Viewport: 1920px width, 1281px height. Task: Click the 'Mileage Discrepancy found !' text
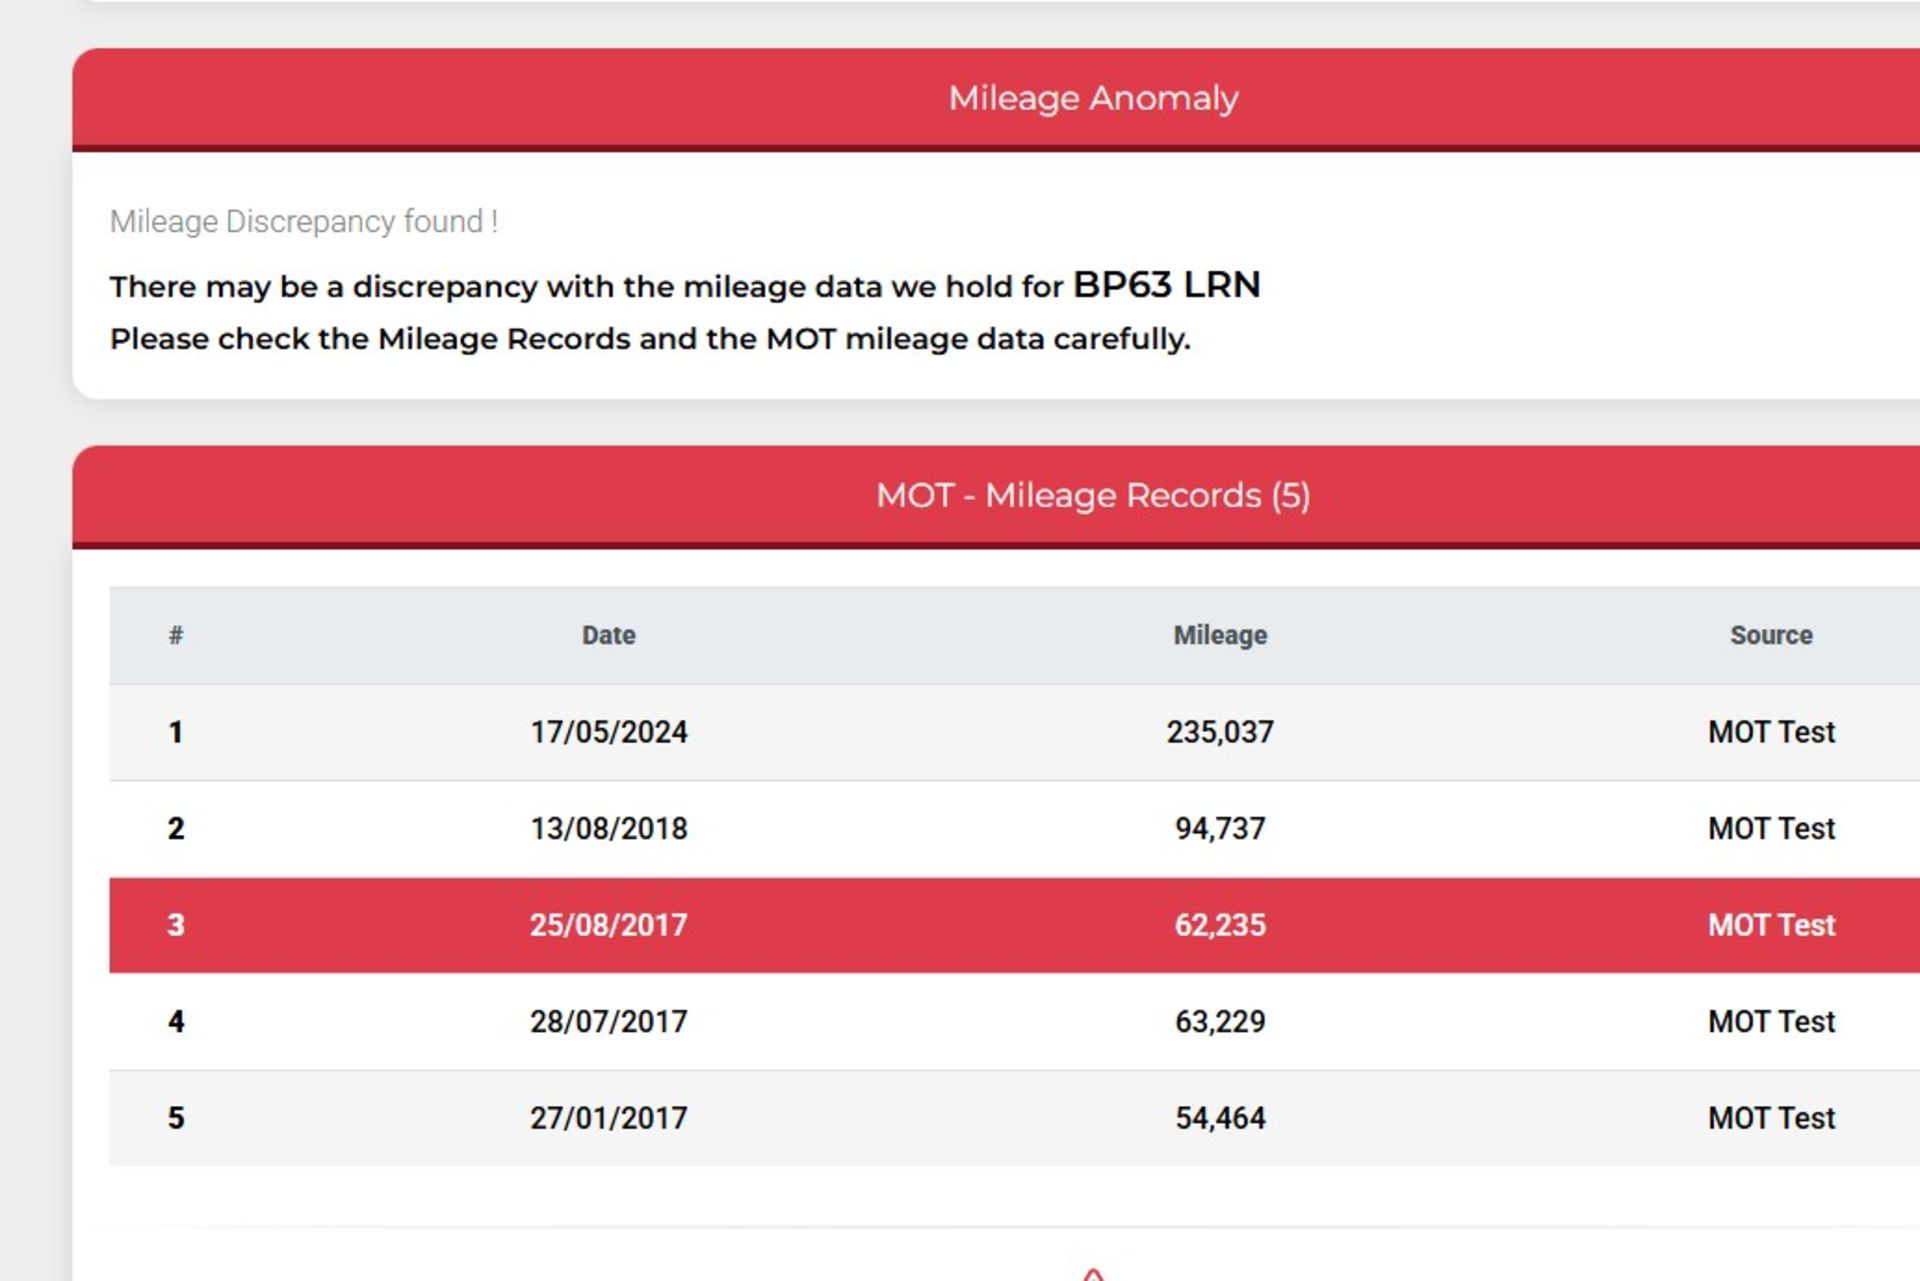[x=304, y=221]
